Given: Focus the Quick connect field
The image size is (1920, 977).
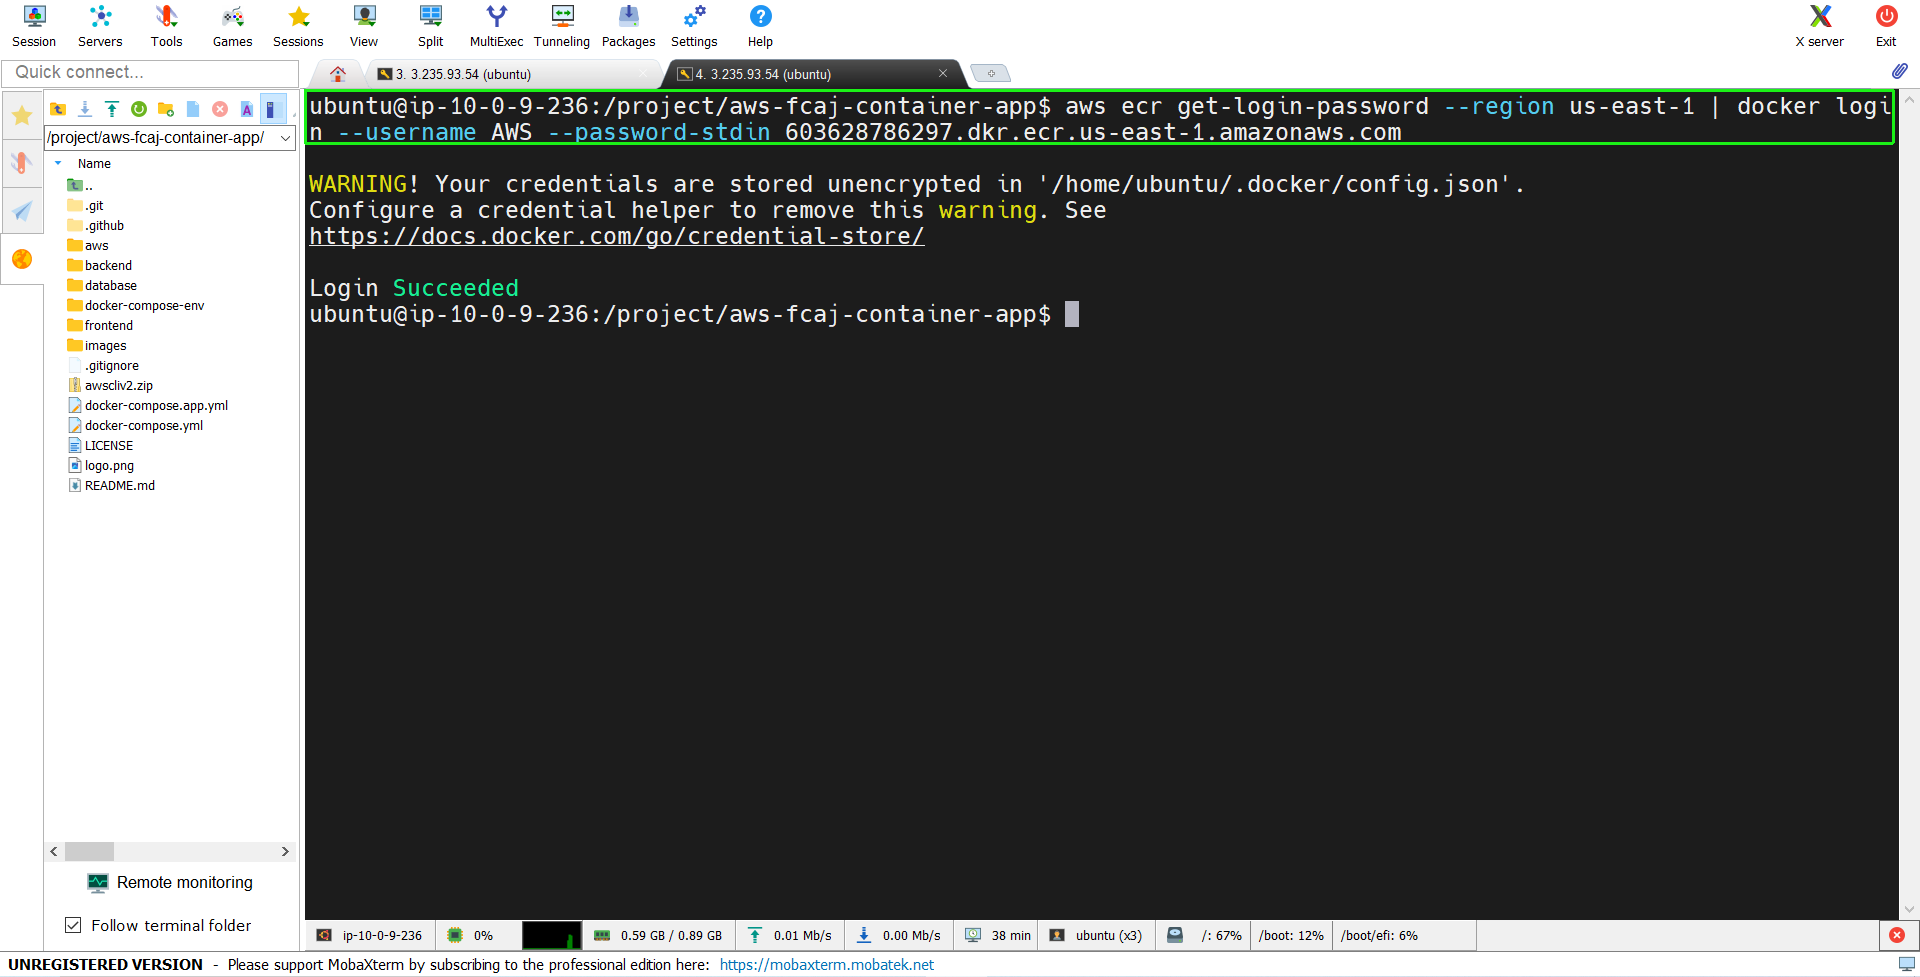Looking at the screenshot, I should tap(150, 73).
